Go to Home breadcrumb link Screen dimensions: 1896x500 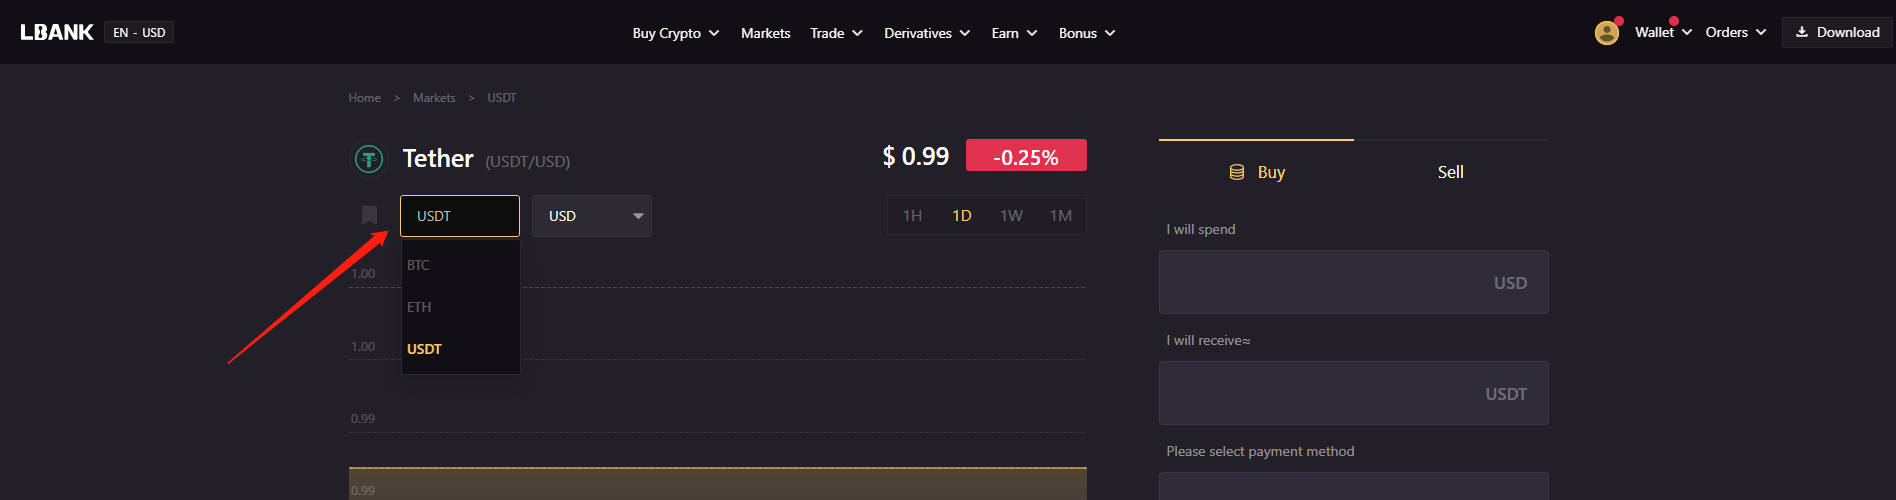click(364, 98)
